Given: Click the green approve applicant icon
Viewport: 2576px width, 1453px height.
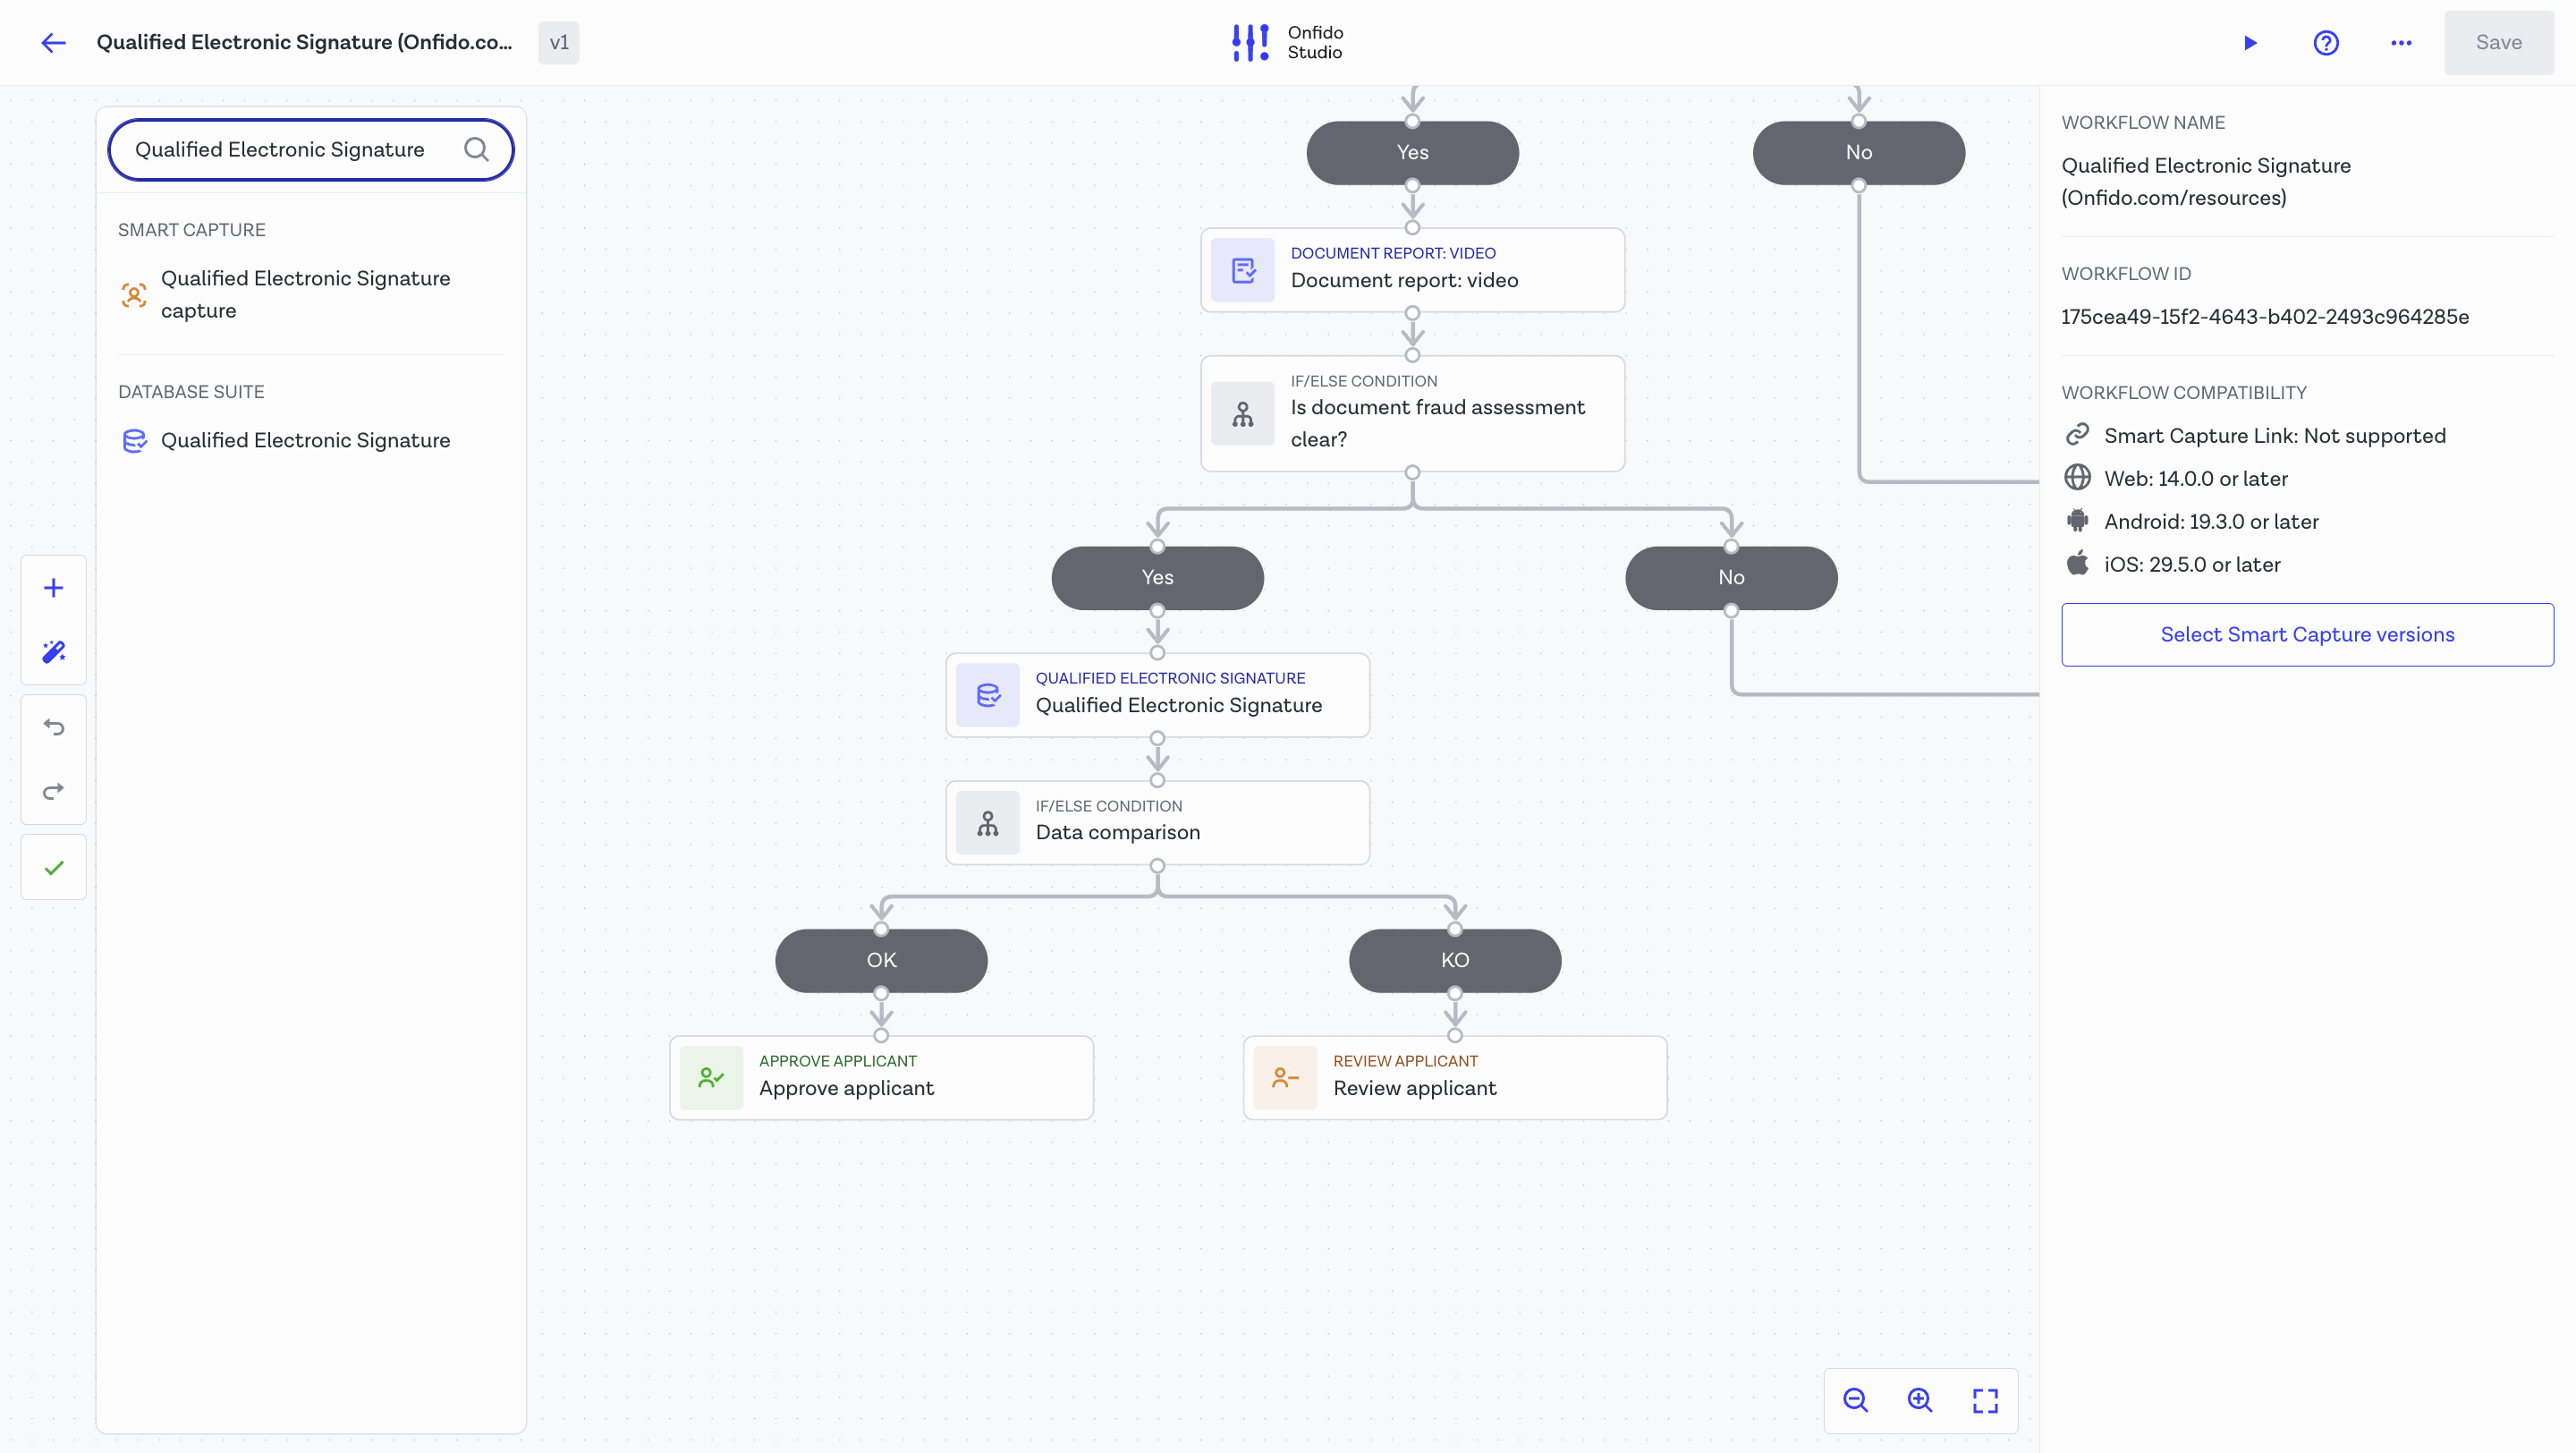Looking at the screenshot, I should pyautogui.click(x=711, y=1078).
